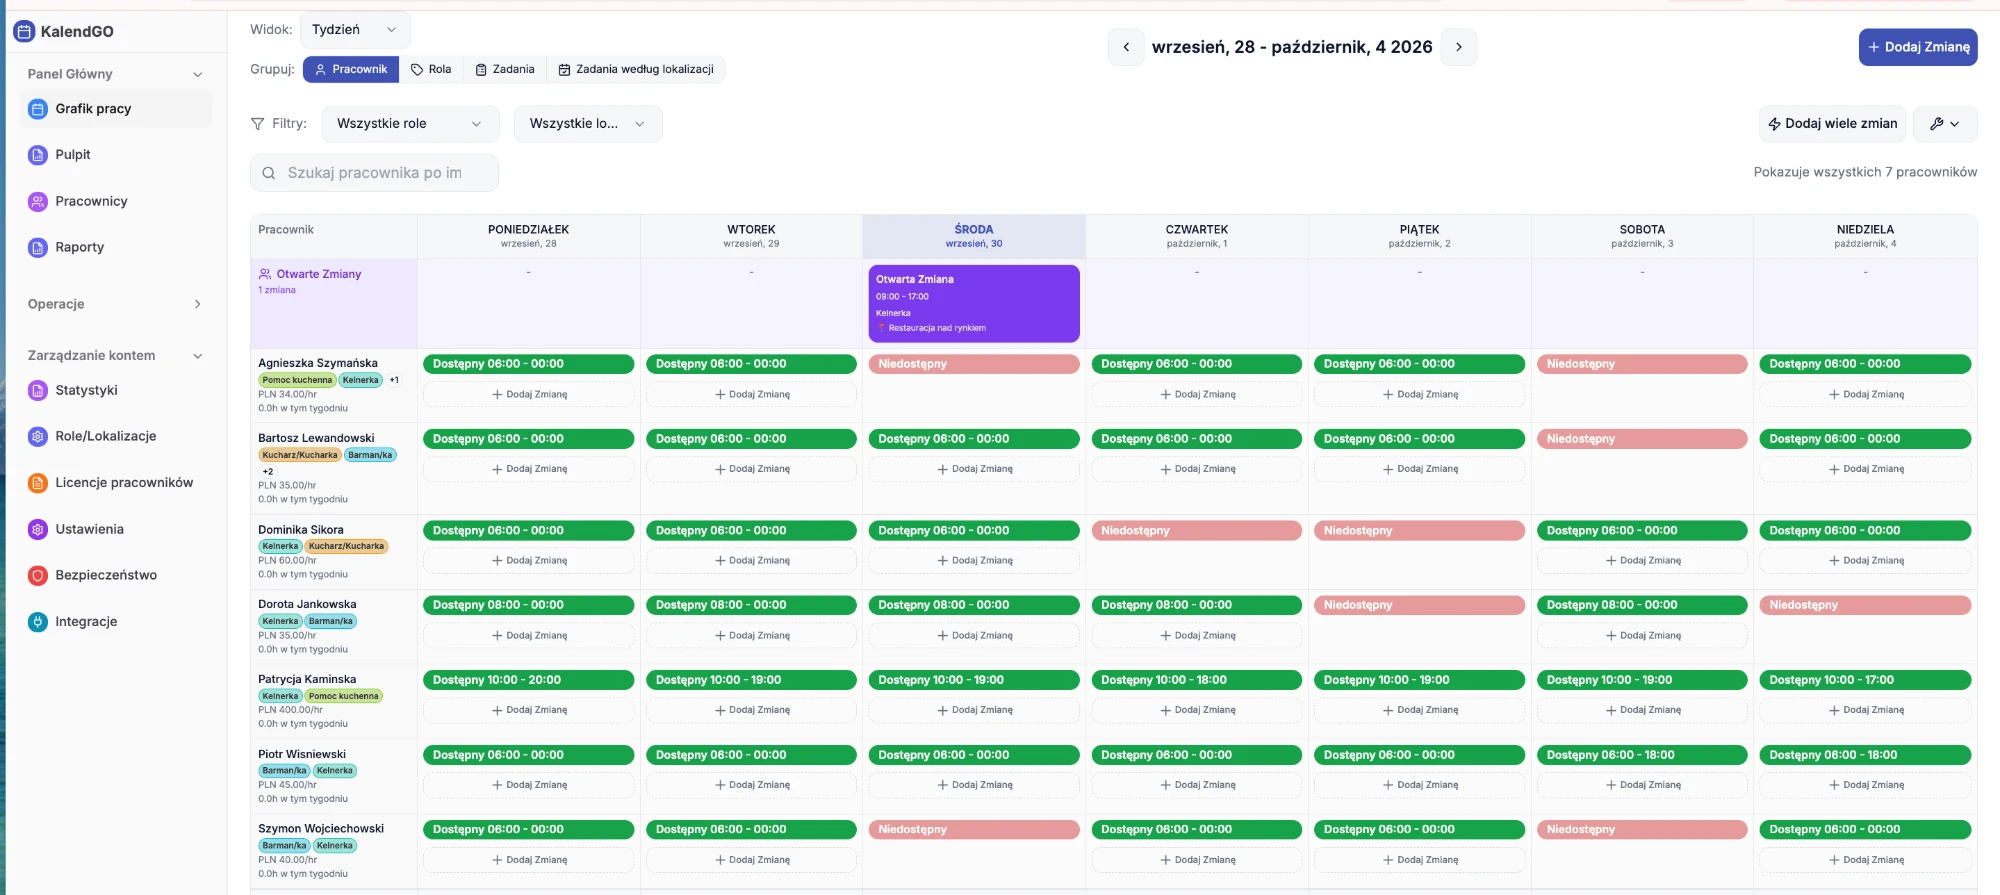
Task: Add shift for Dominika Sikora on Saturday
Action: (1642, 561)
